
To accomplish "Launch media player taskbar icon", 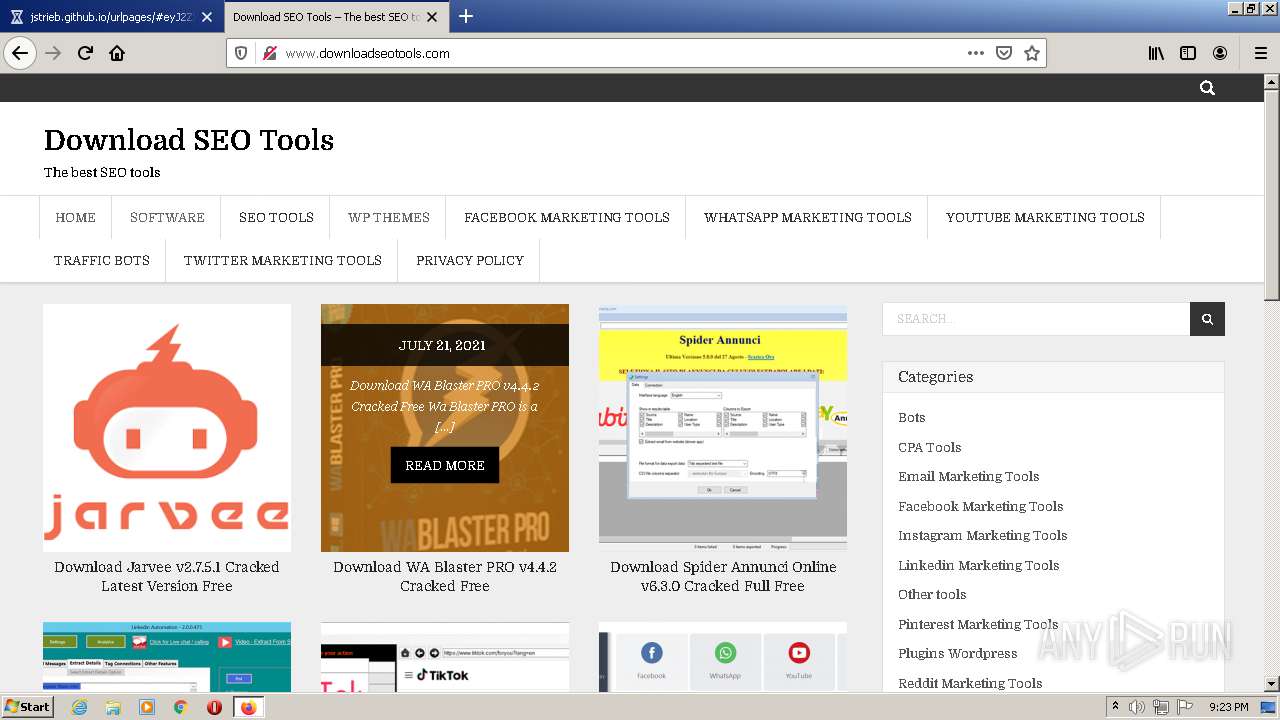I will [x=147, y=707].
